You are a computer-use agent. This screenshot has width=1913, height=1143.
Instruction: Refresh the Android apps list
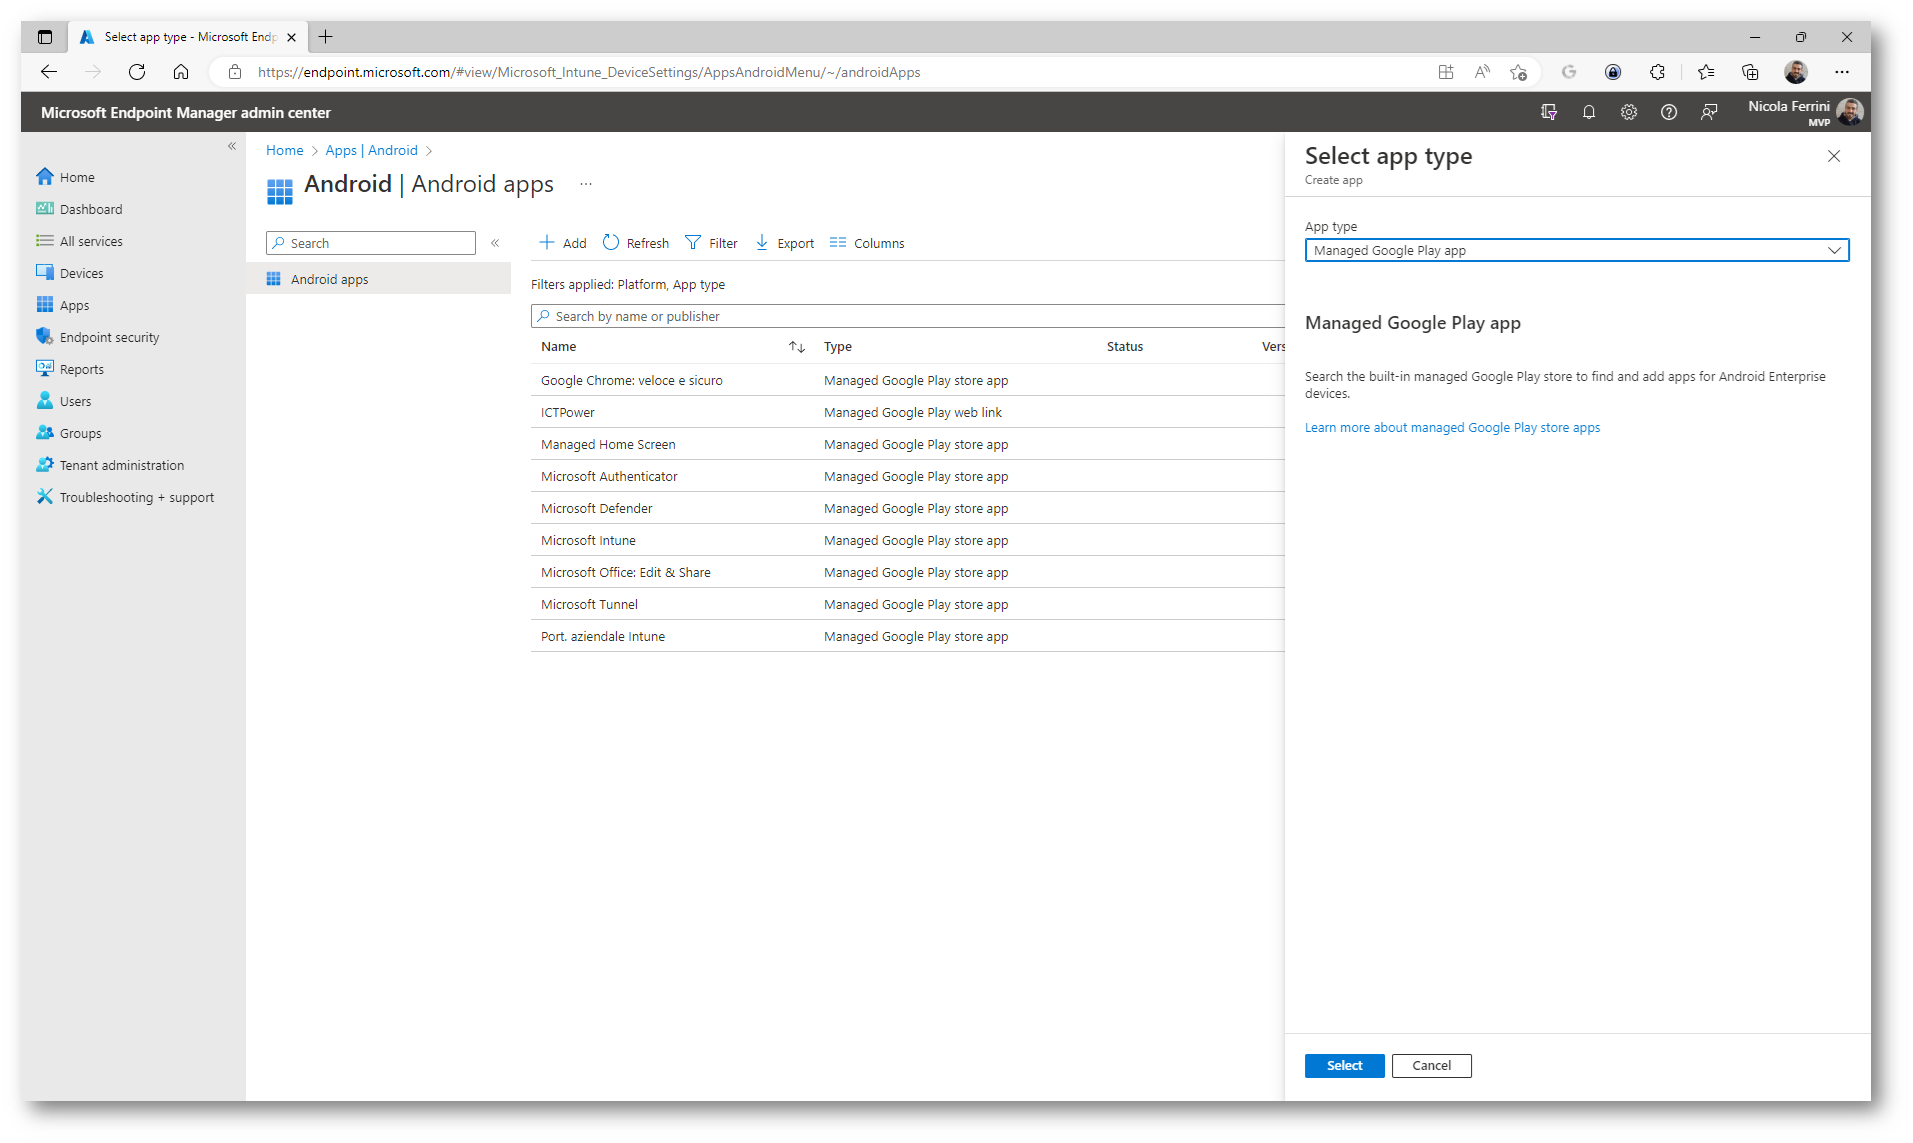[x=636, y=243]
